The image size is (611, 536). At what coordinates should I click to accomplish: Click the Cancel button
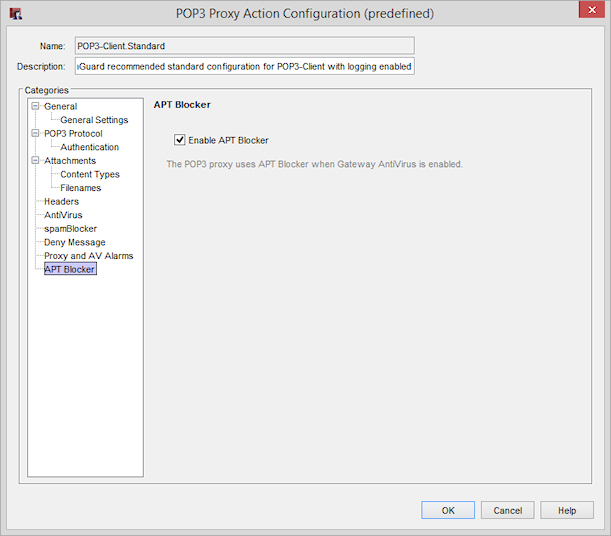click(x=507, y=510)
